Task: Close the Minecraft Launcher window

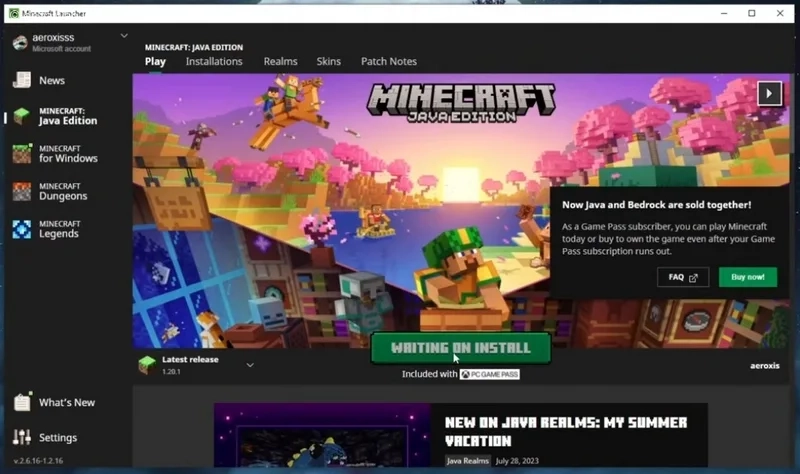Action: (x=780, y=13)
